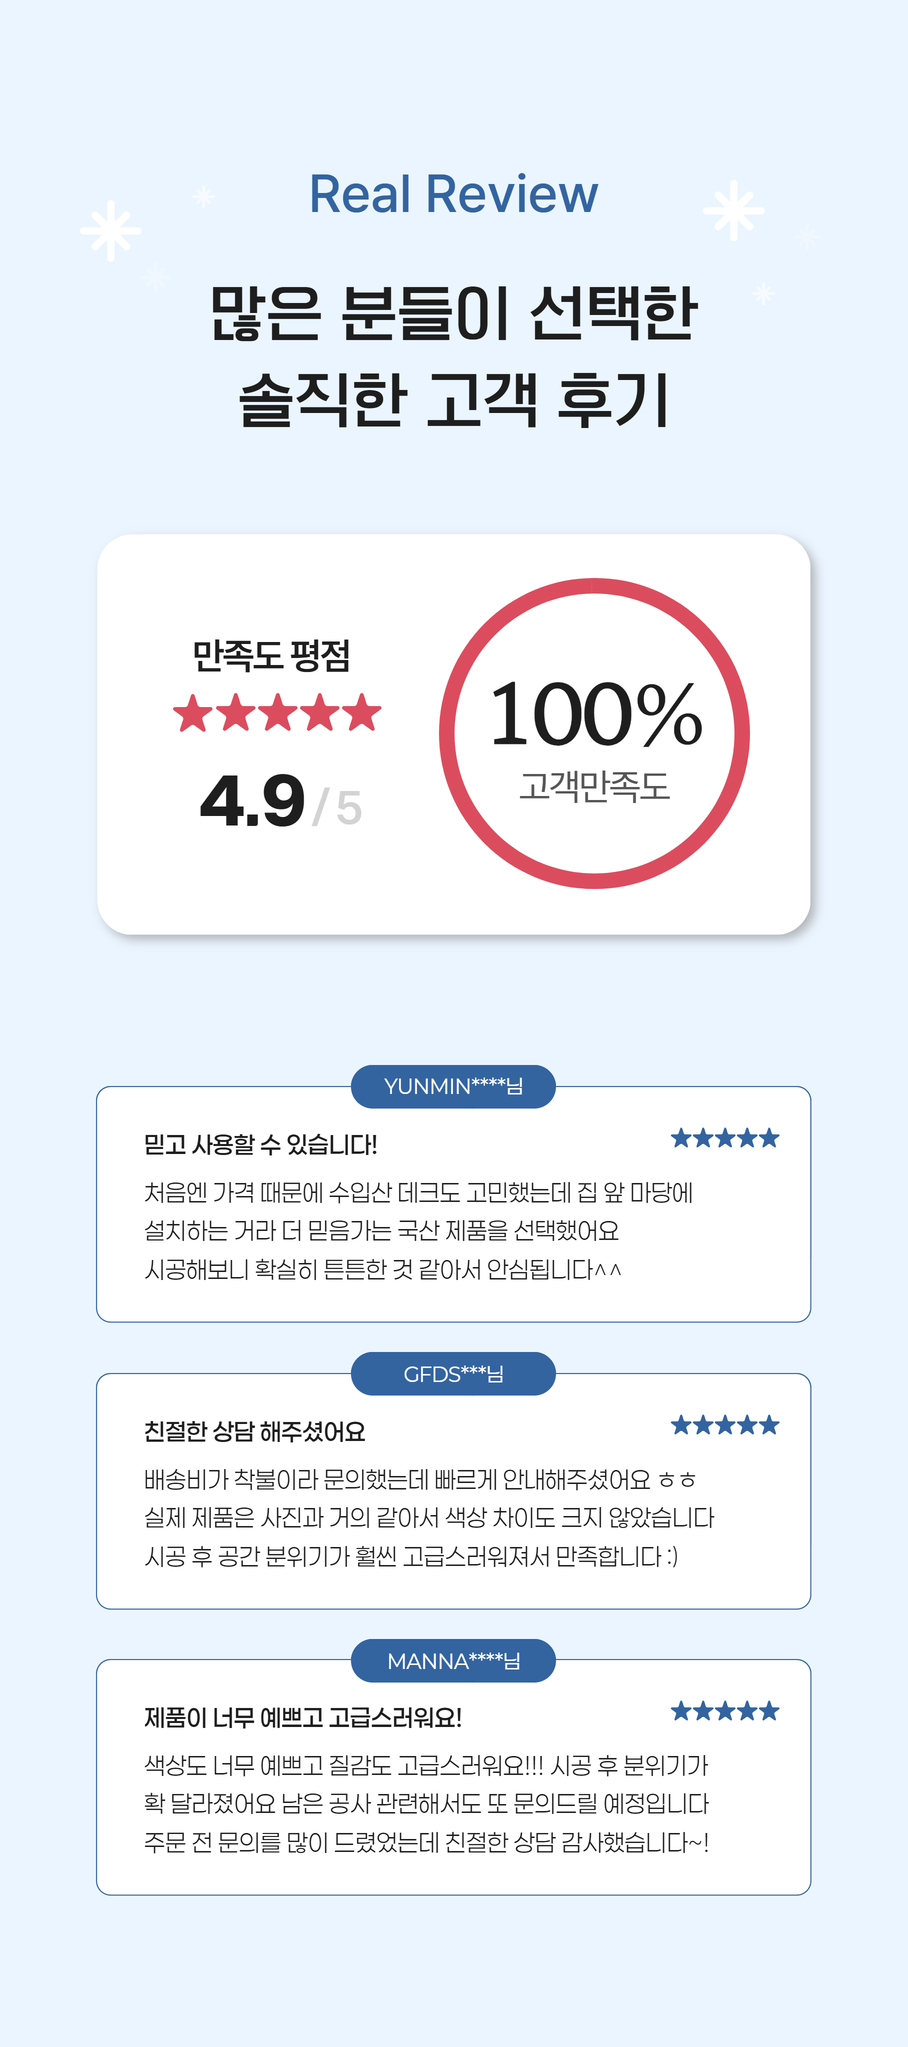Click the Real Review heading
This screenshot has height=2047, width=908.
pyautogui.click(x=453, y=194)
